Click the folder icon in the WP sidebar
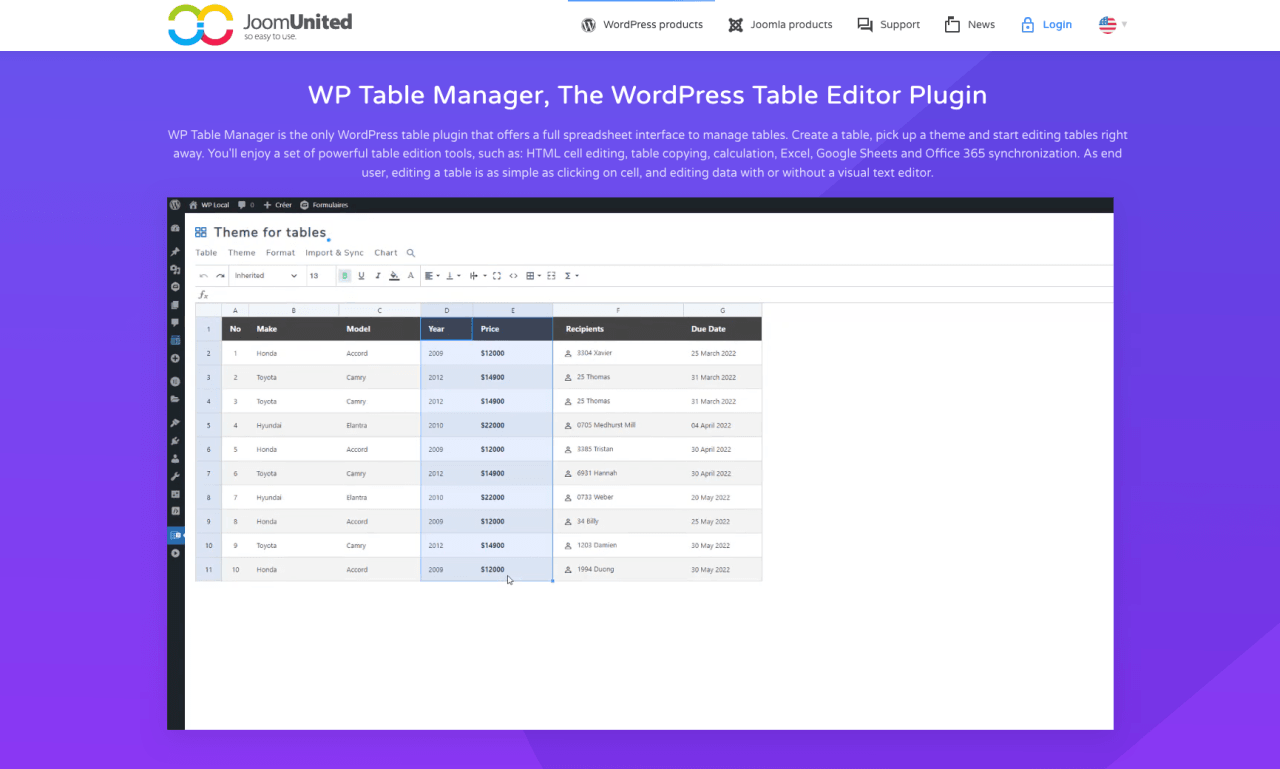This screenshot has height=769, width=1280. pos(175,399)
